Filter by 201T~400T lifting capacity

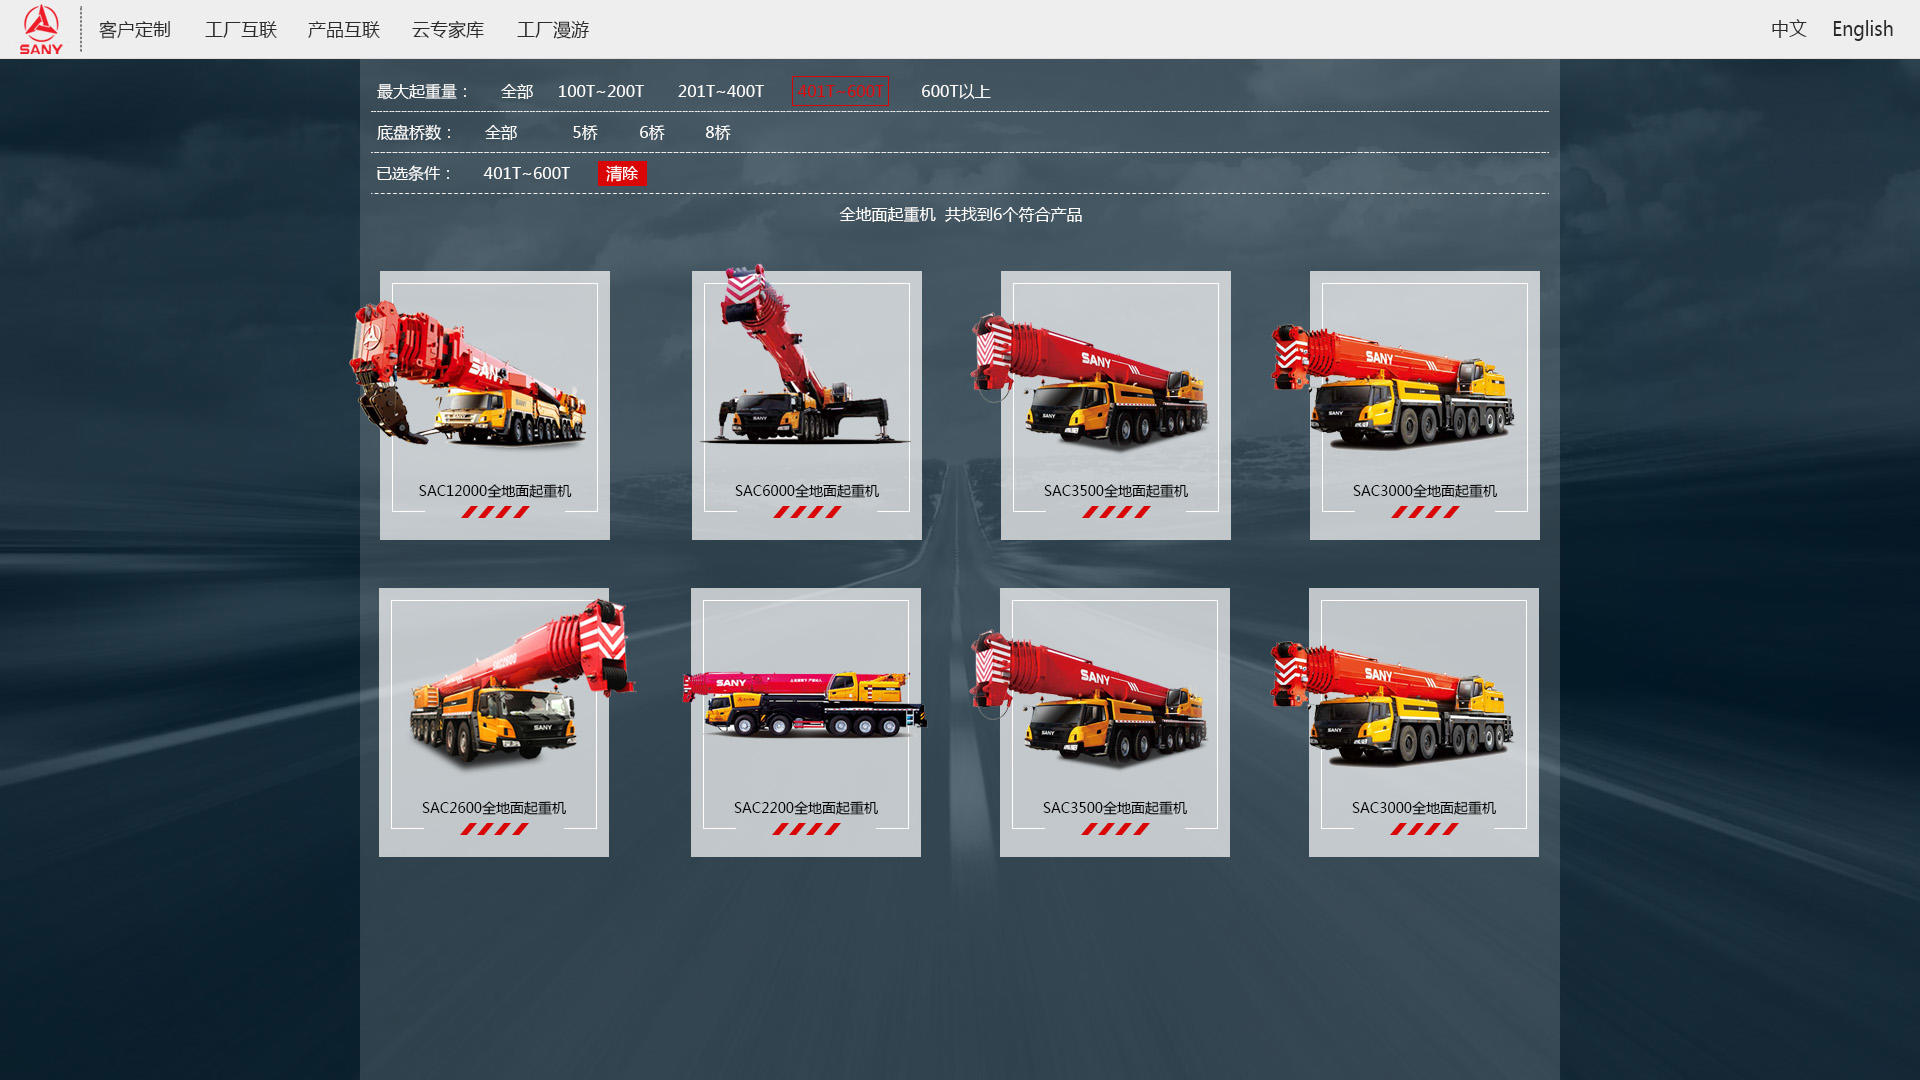coord(721,91)
